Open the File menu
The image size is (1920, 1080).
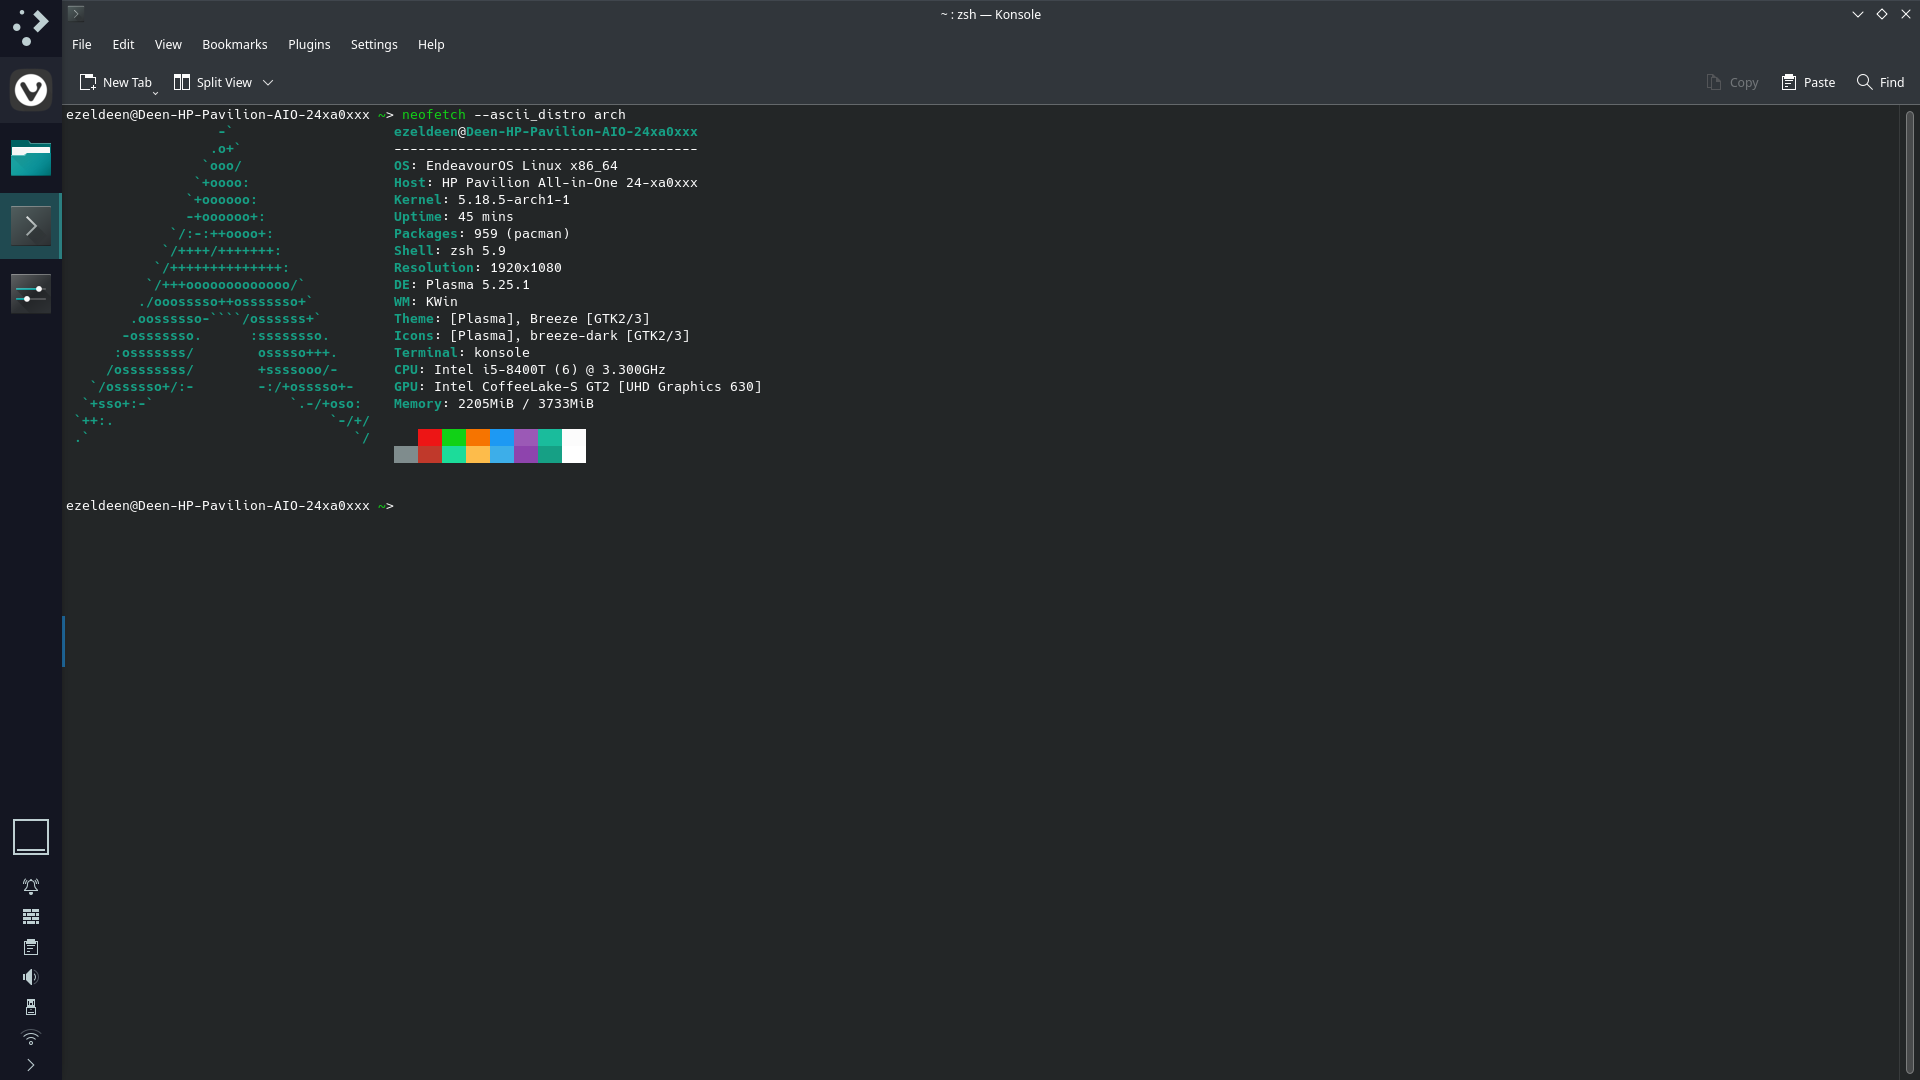(82, 44)
